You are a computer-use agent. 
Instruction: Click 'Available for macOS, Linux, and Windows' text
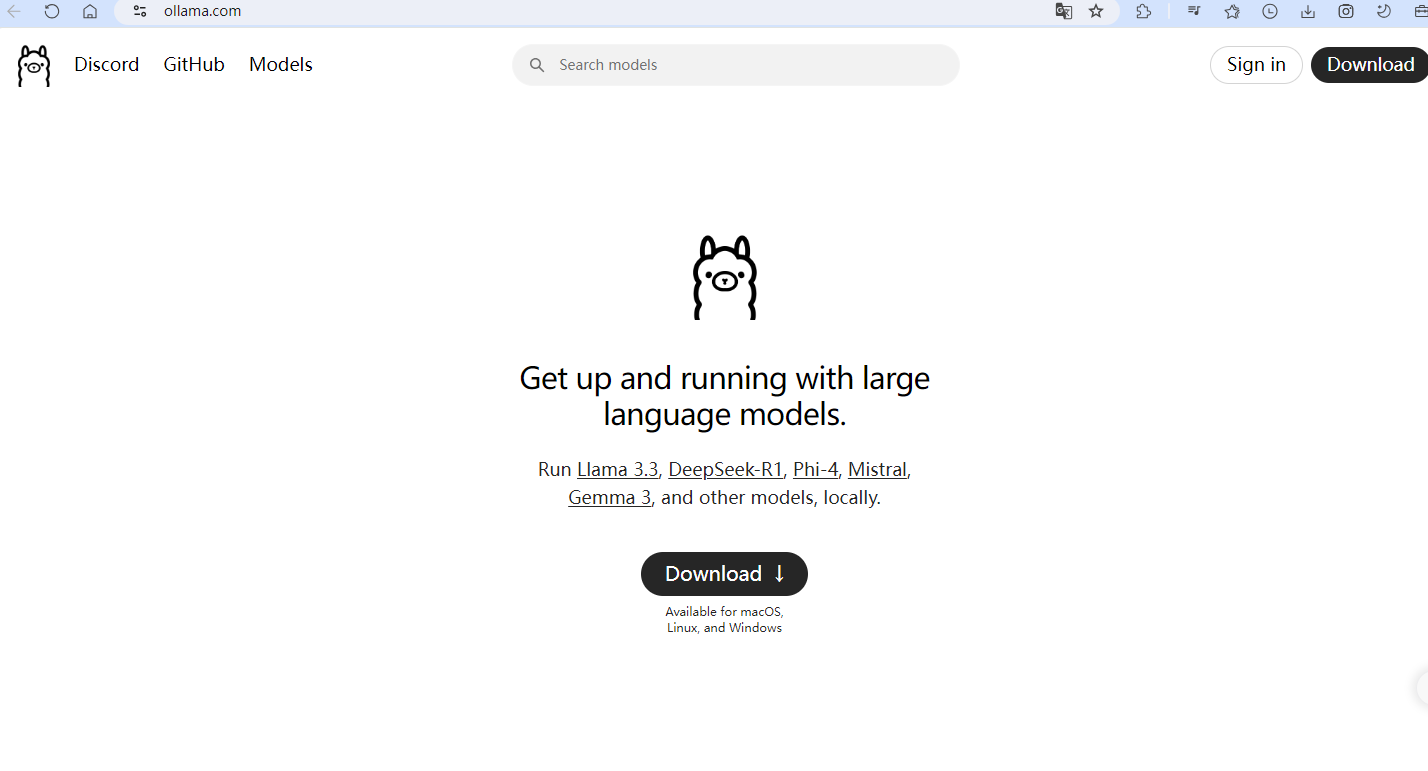point(724,619)
